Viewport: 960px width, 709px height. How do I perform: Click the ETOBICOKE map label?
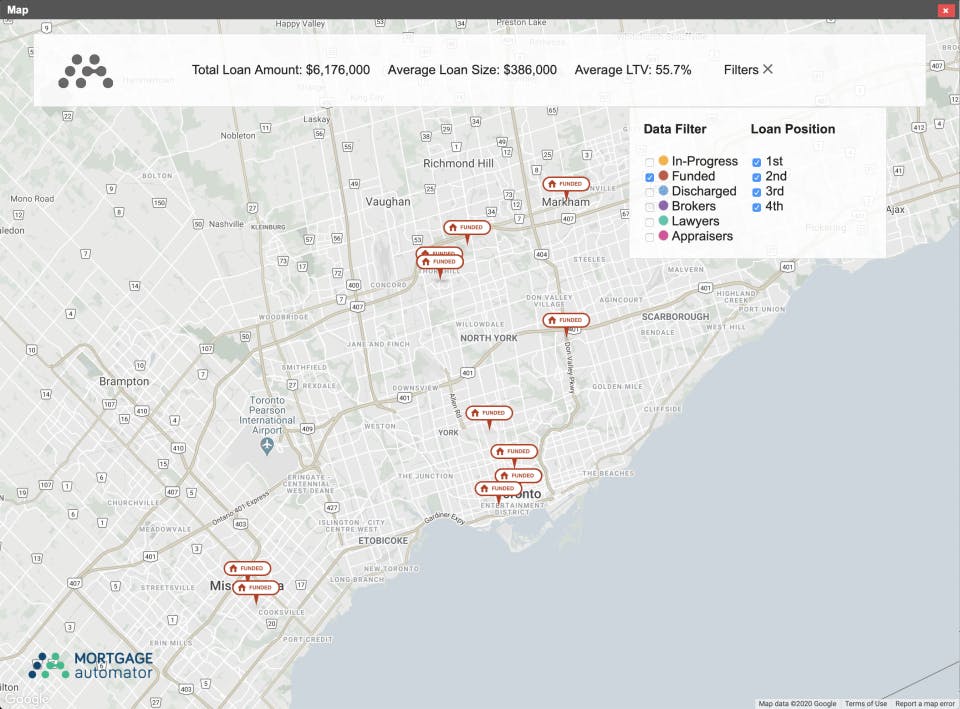click(383, 541)
